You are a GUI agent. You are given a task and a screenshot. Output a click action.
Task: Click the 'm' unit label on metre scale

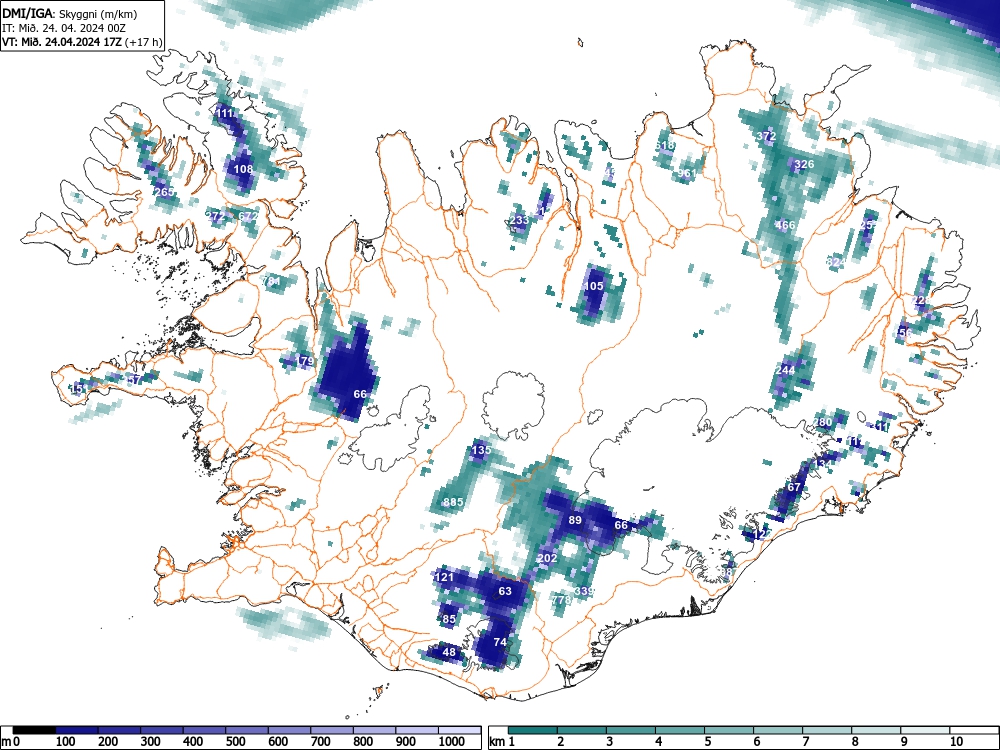6,742
